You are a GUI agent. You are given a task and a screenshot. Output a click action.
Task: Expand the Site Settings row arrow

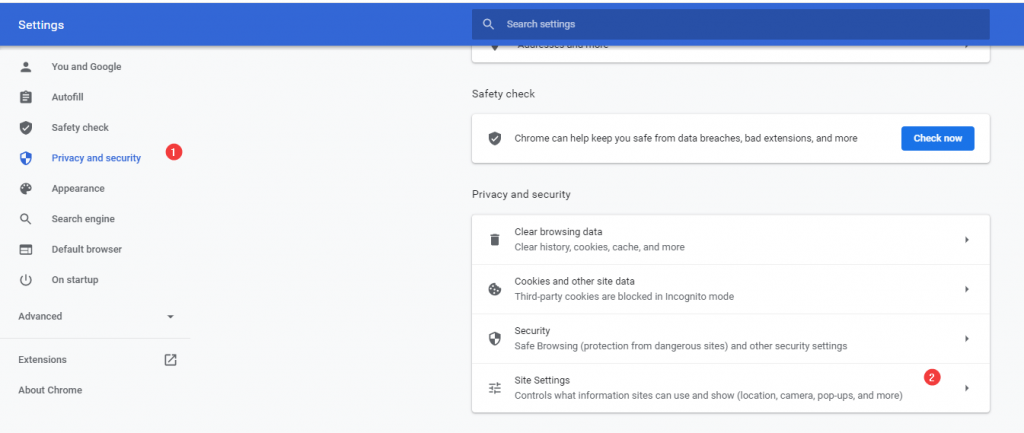(x=967, y=388)
